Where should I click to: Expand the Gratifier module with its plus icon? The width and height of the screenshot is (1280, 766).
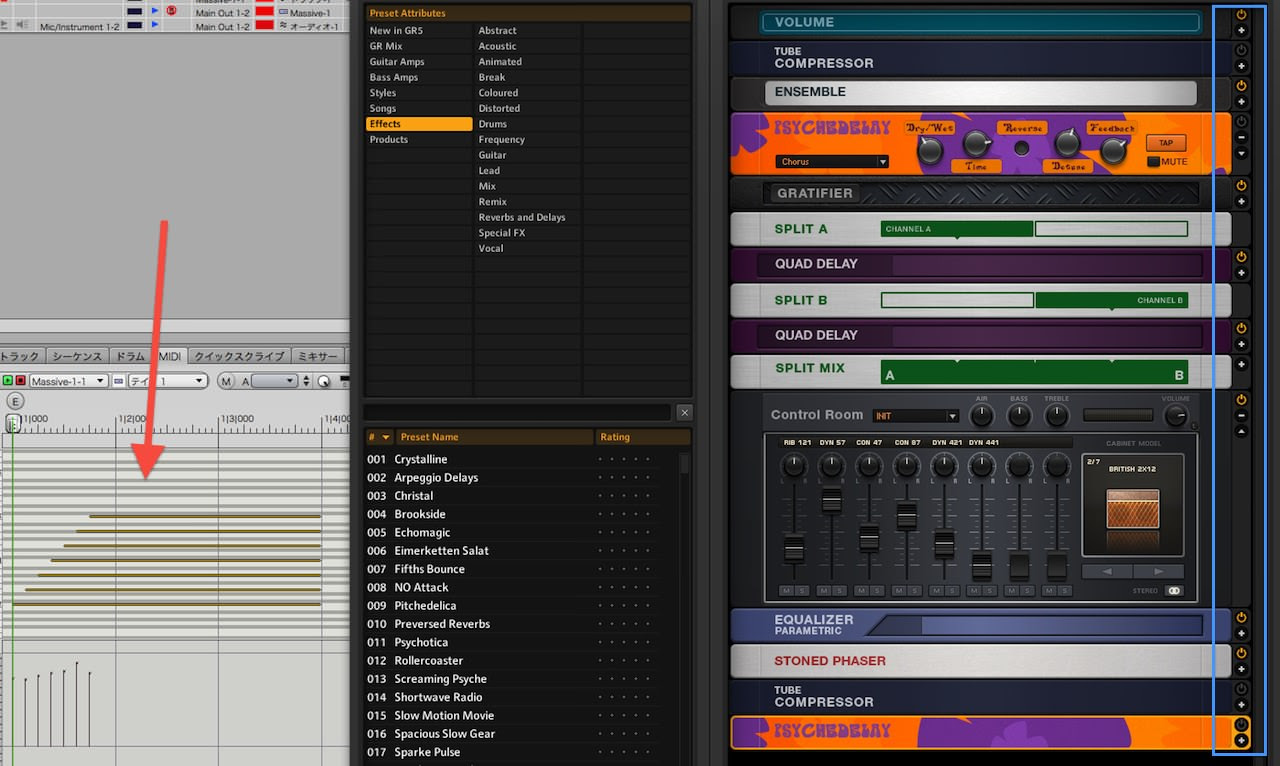[x=1241, y=202]
